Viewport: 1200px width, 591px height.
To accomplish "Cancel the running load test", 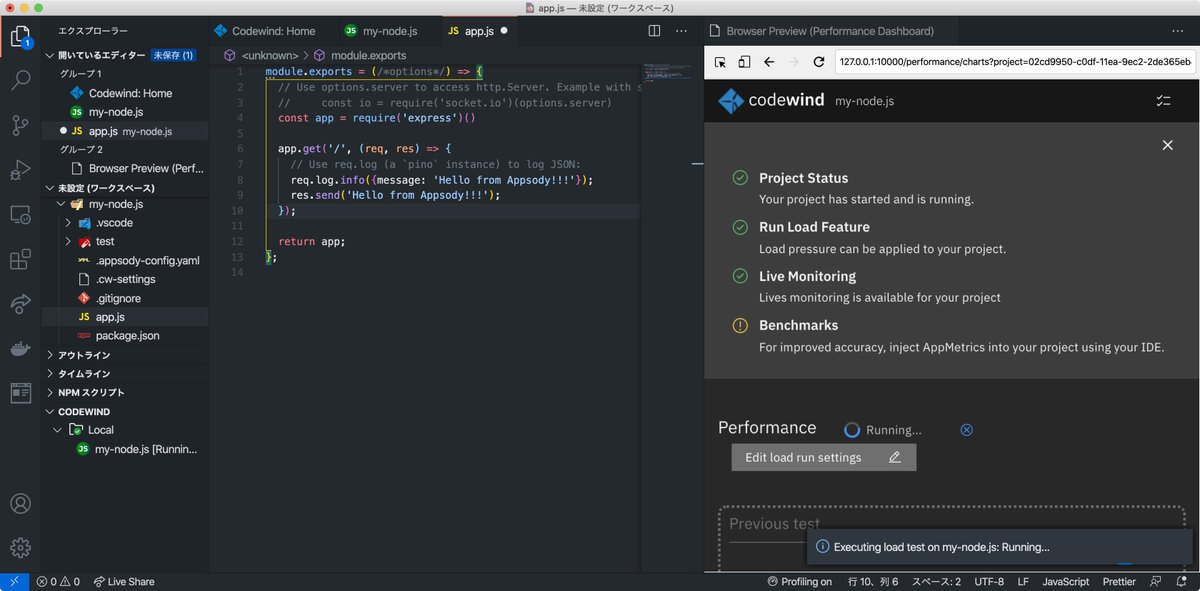I will (966, 430).
